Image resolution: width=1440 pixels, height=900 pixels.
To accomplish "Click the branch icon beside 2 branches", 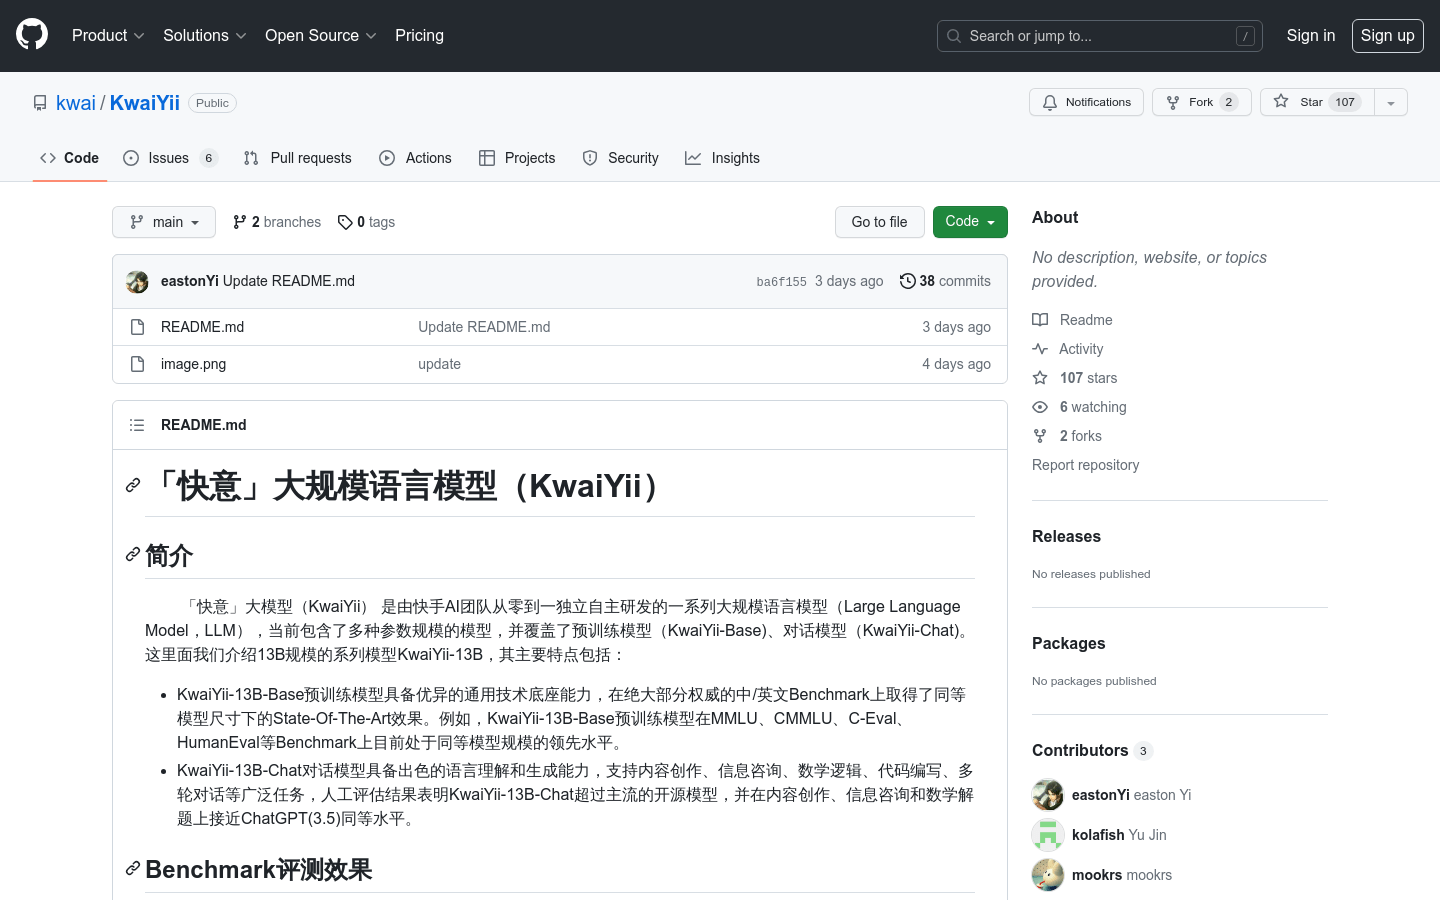I will 240,222.
